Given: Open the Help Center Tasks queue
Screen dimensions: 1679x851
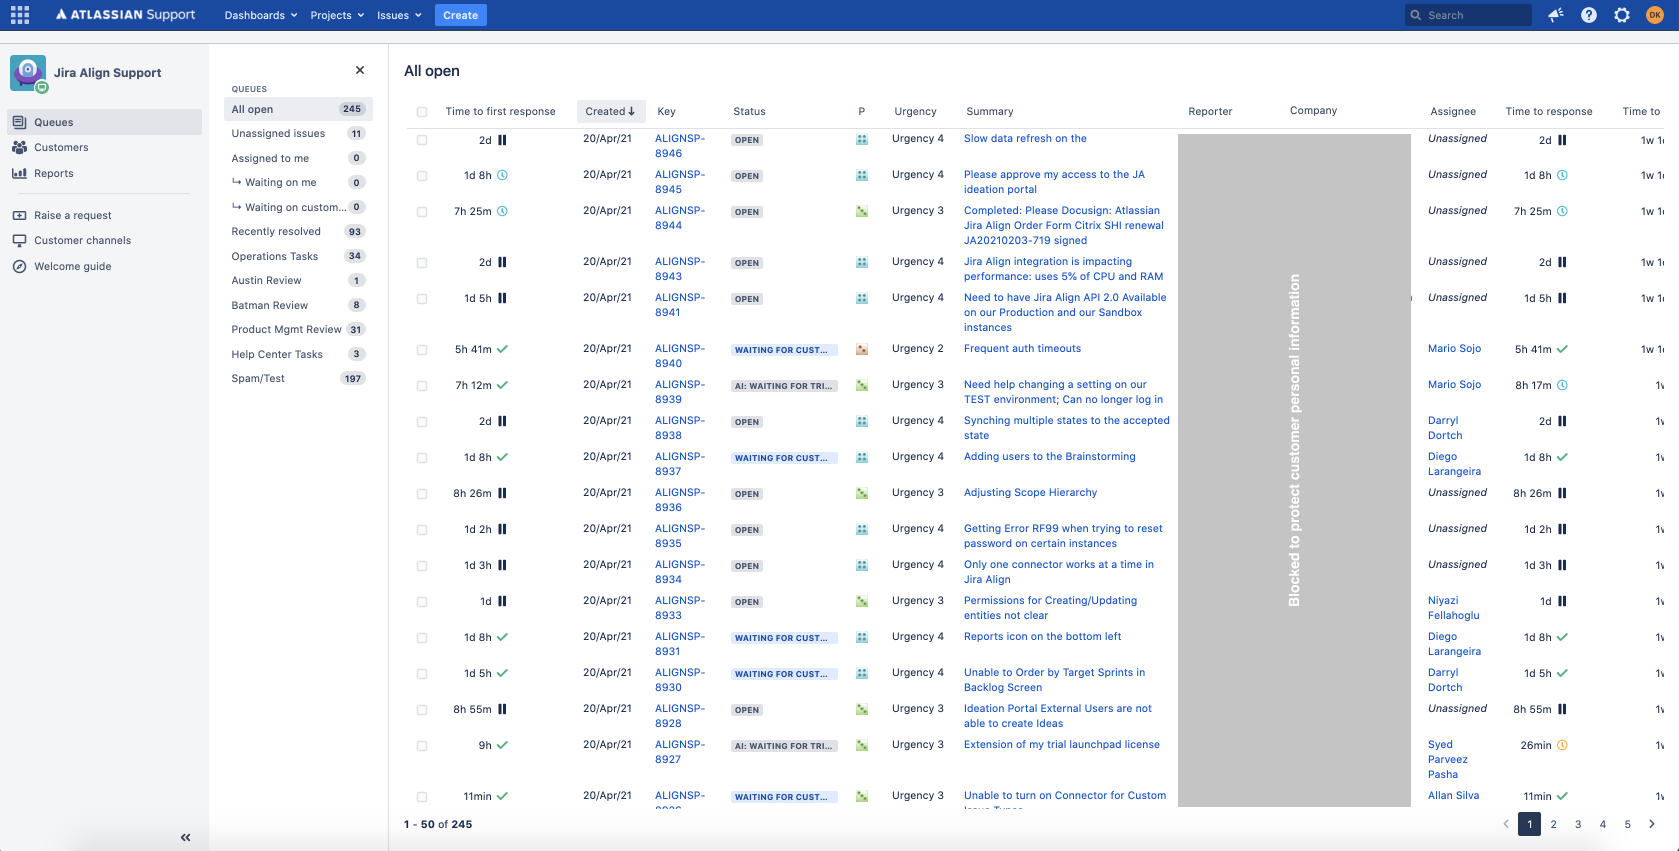Looking at the screenshot, I should [x=298, y=354].
